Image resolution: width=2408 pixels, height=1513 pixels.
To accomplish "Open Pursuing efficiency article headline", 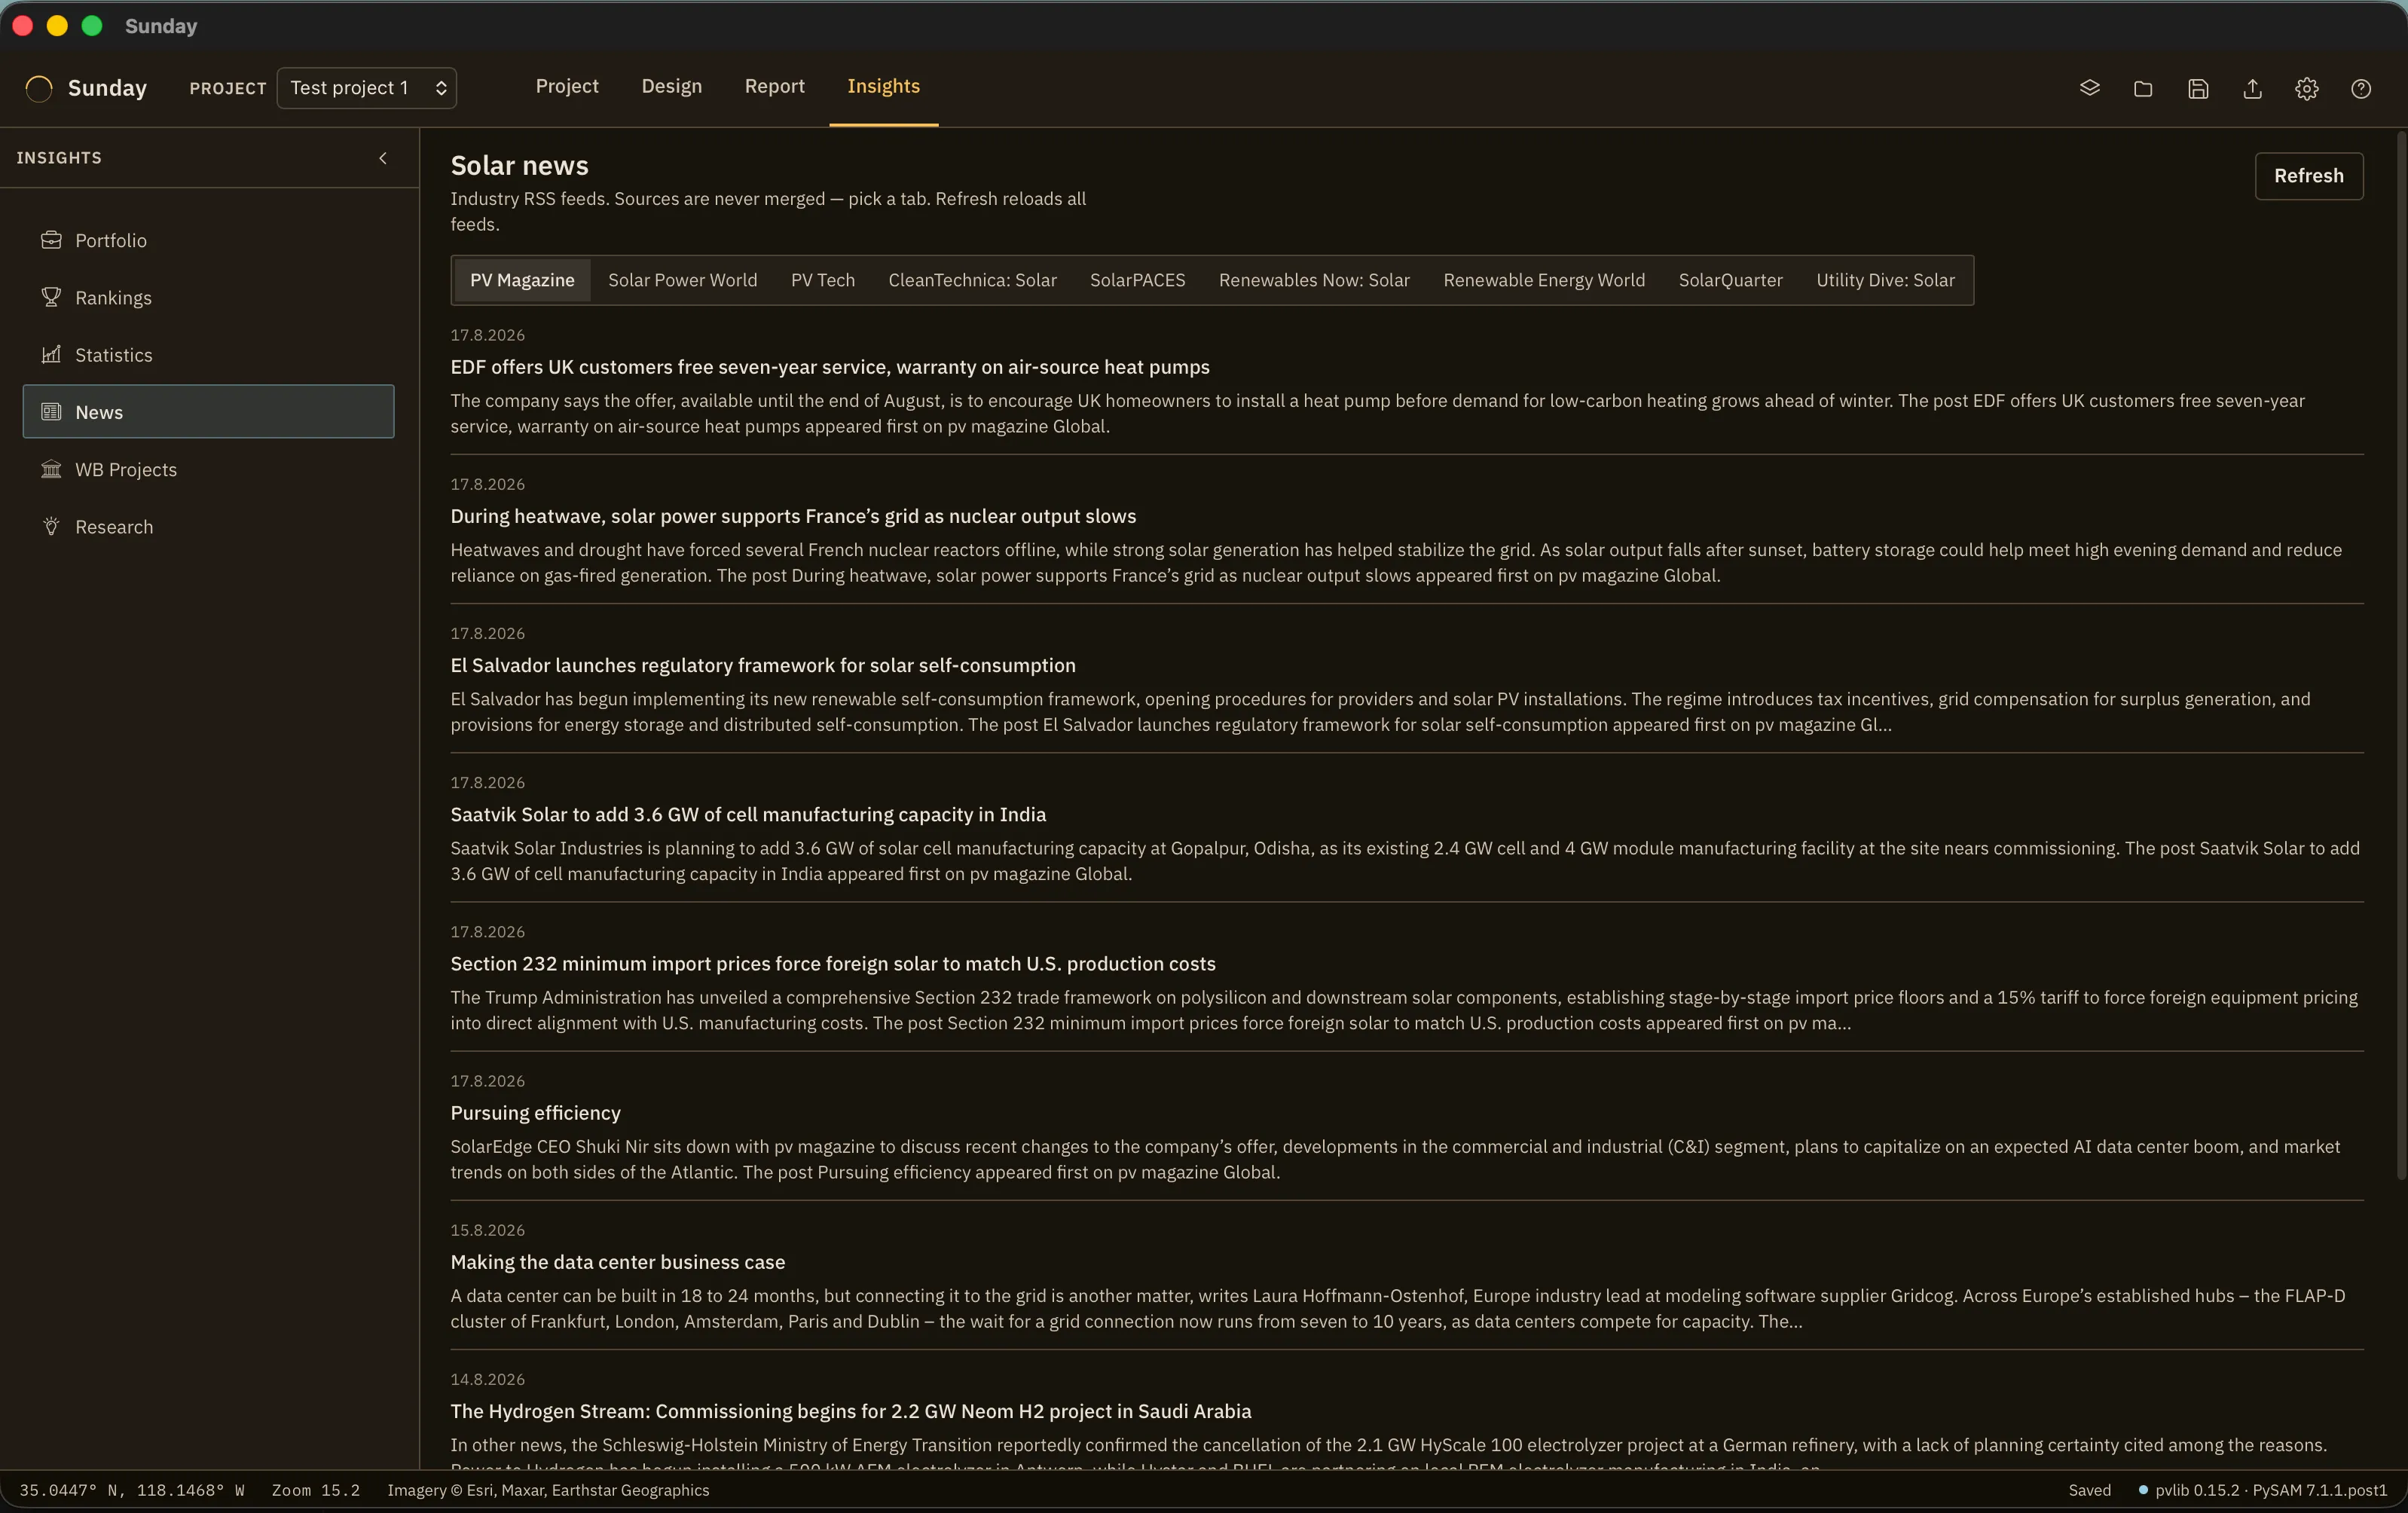I will pos(535,1113).
